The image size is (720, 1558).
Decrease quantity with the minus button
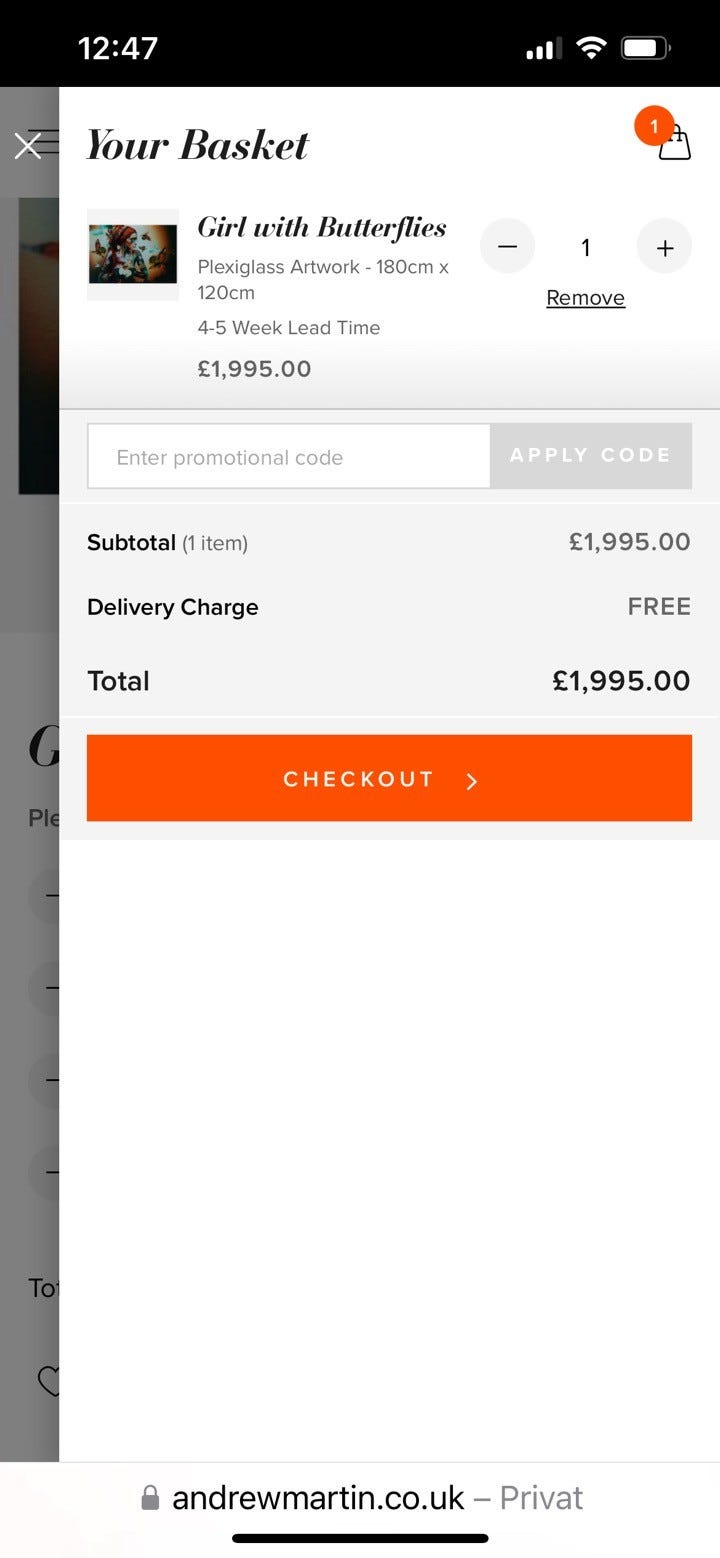508,247
